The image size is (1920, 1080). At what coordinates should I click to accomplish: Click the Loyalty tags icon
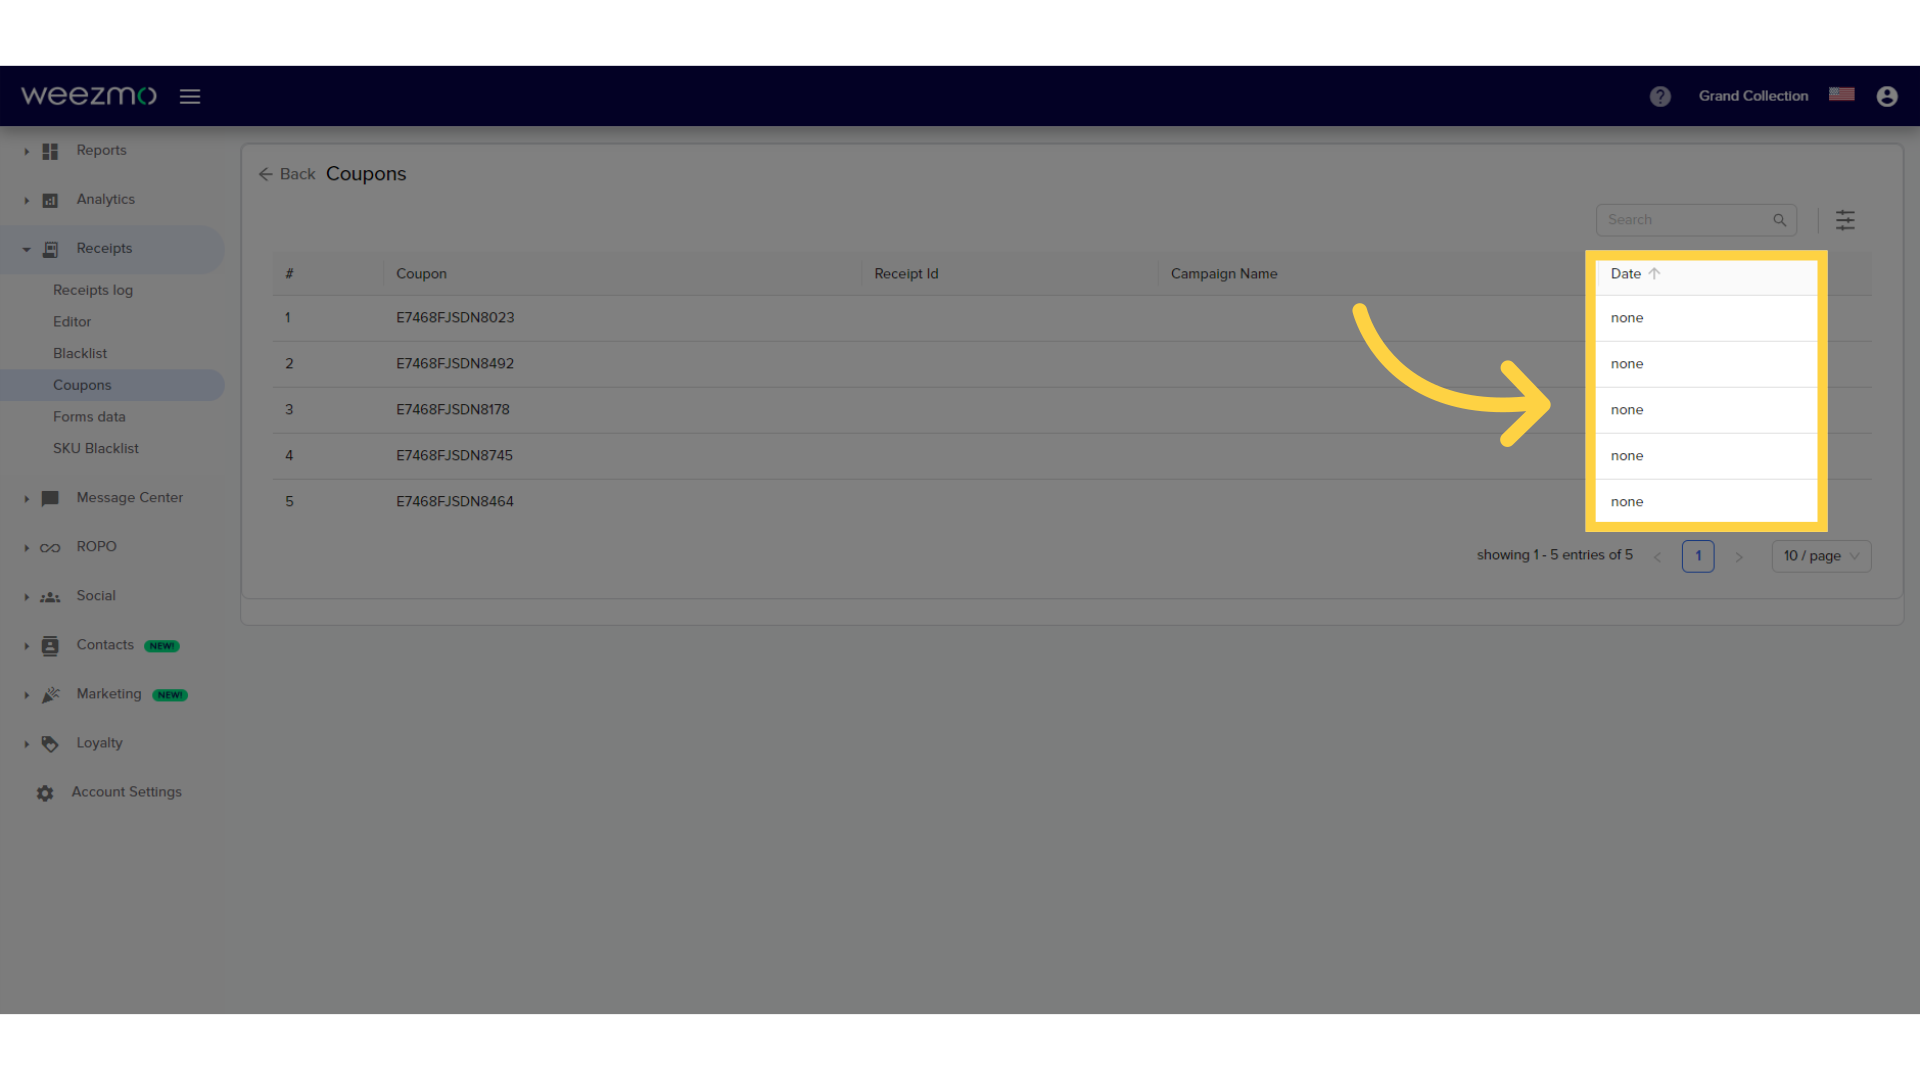click(x=50, y=744)
